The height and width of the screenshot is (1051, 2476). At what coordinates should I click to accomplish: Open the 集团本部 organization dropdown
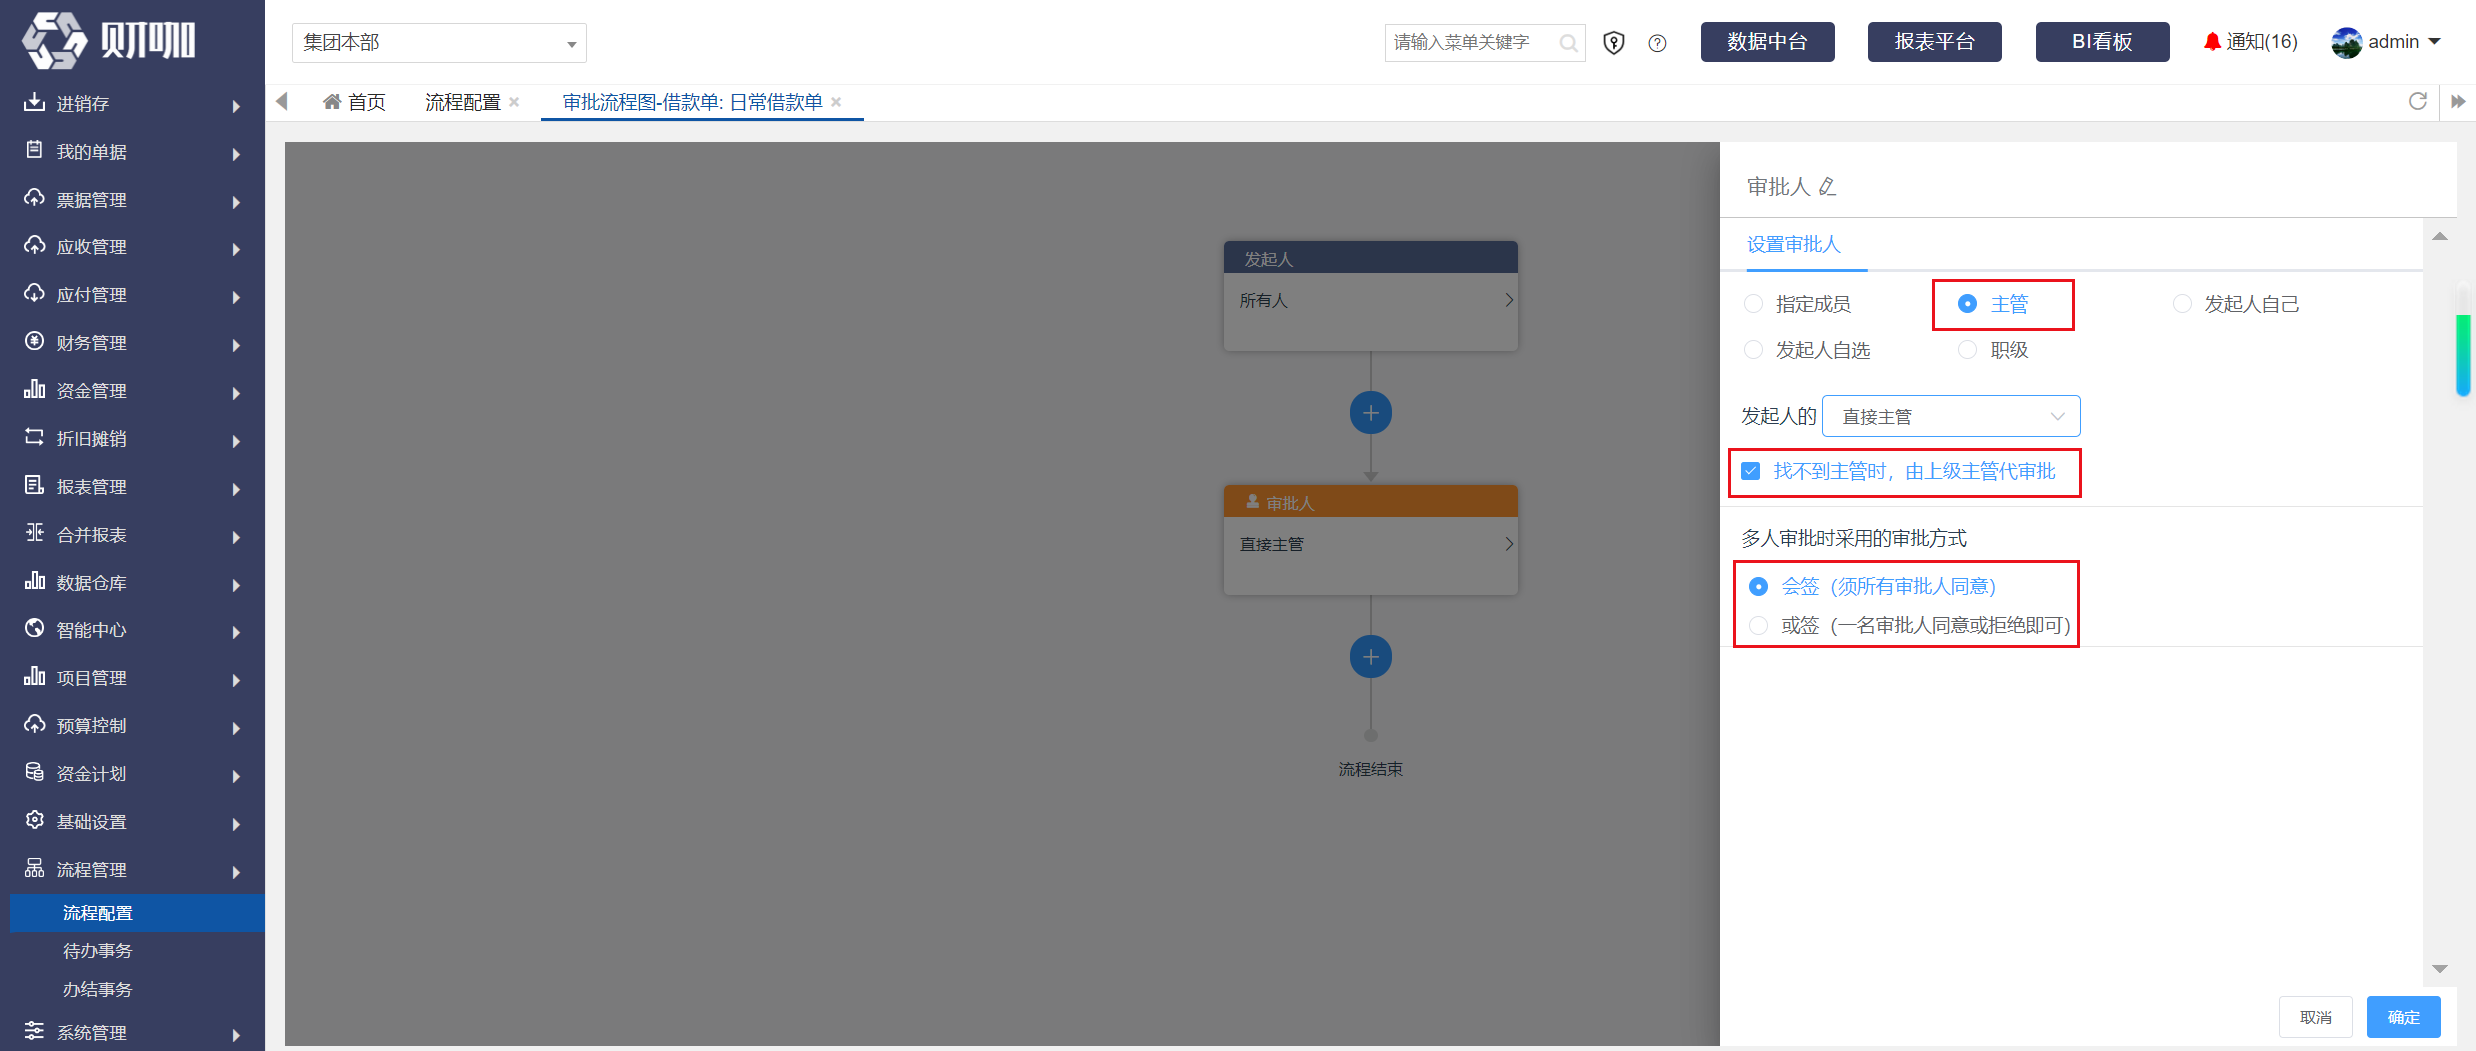[x=439, y=43]
